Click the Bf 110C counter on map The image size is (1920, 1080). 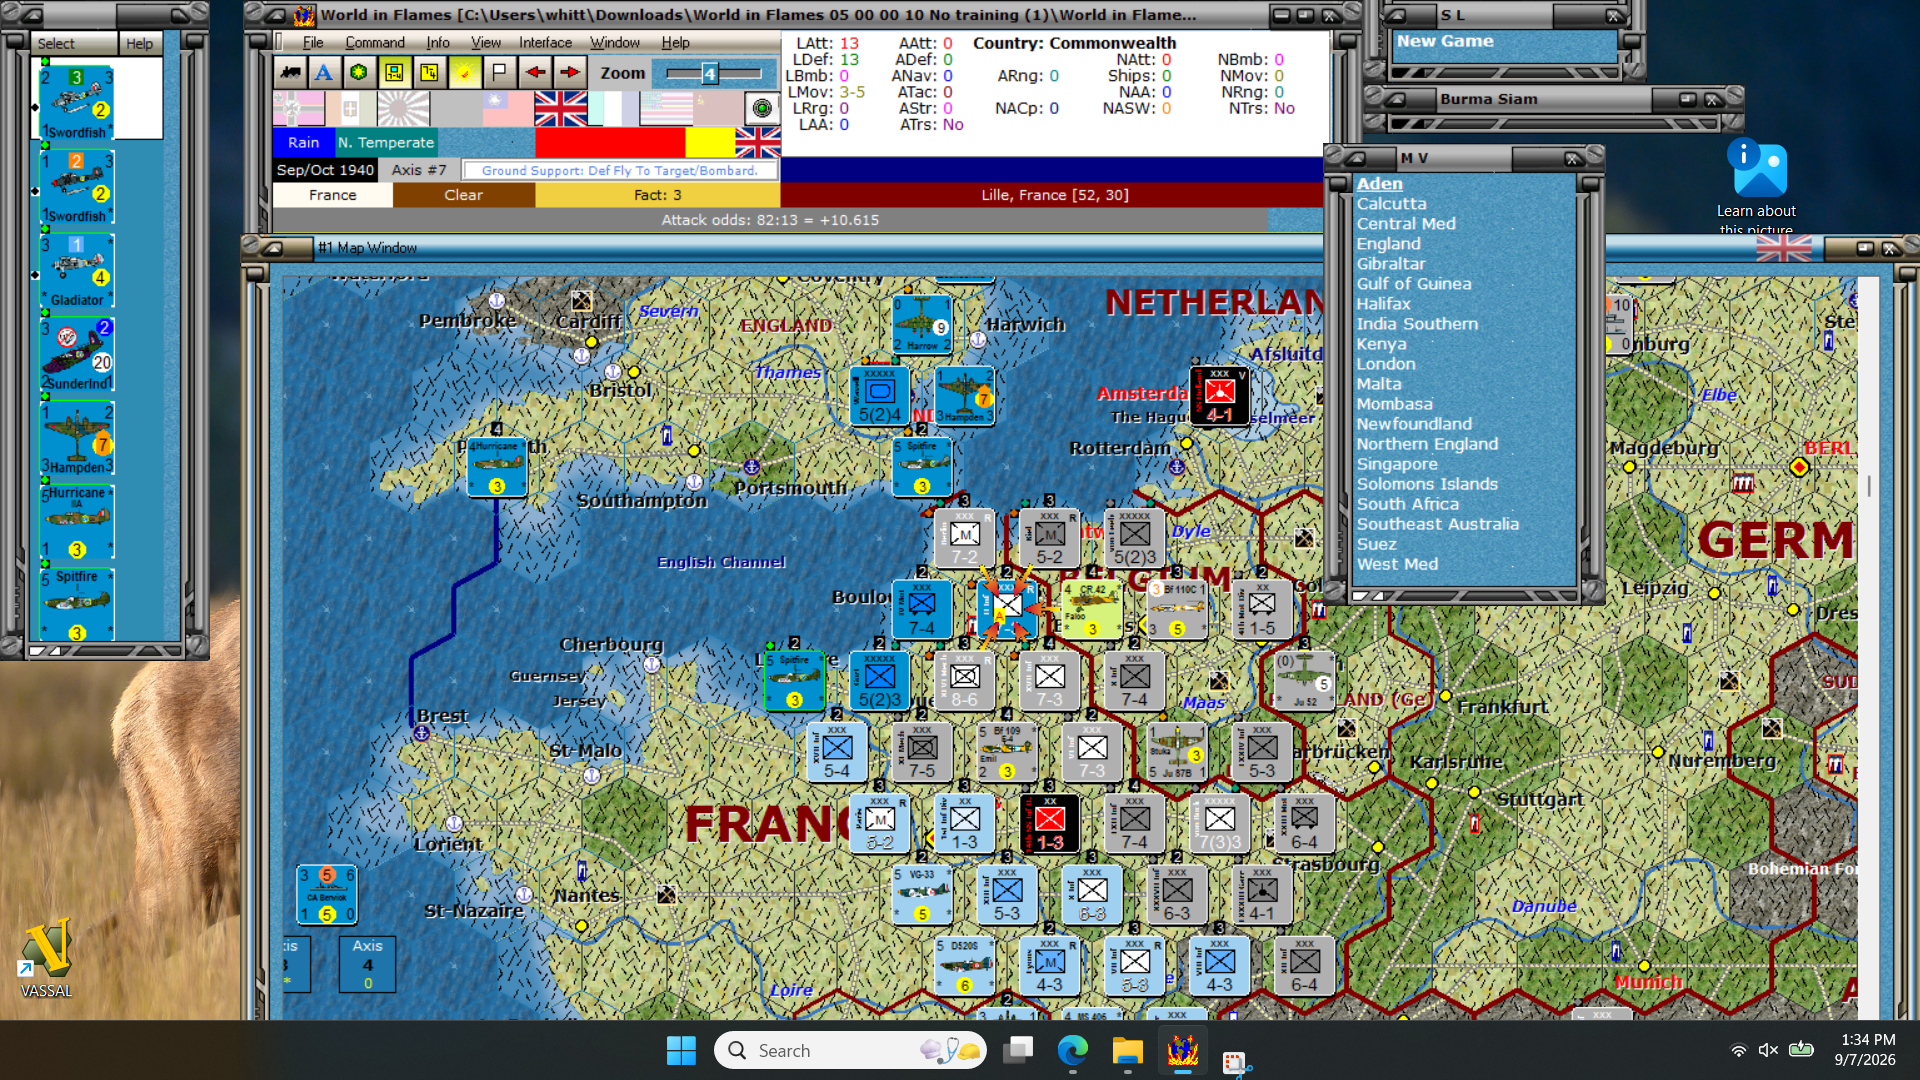pos(1177,609)
